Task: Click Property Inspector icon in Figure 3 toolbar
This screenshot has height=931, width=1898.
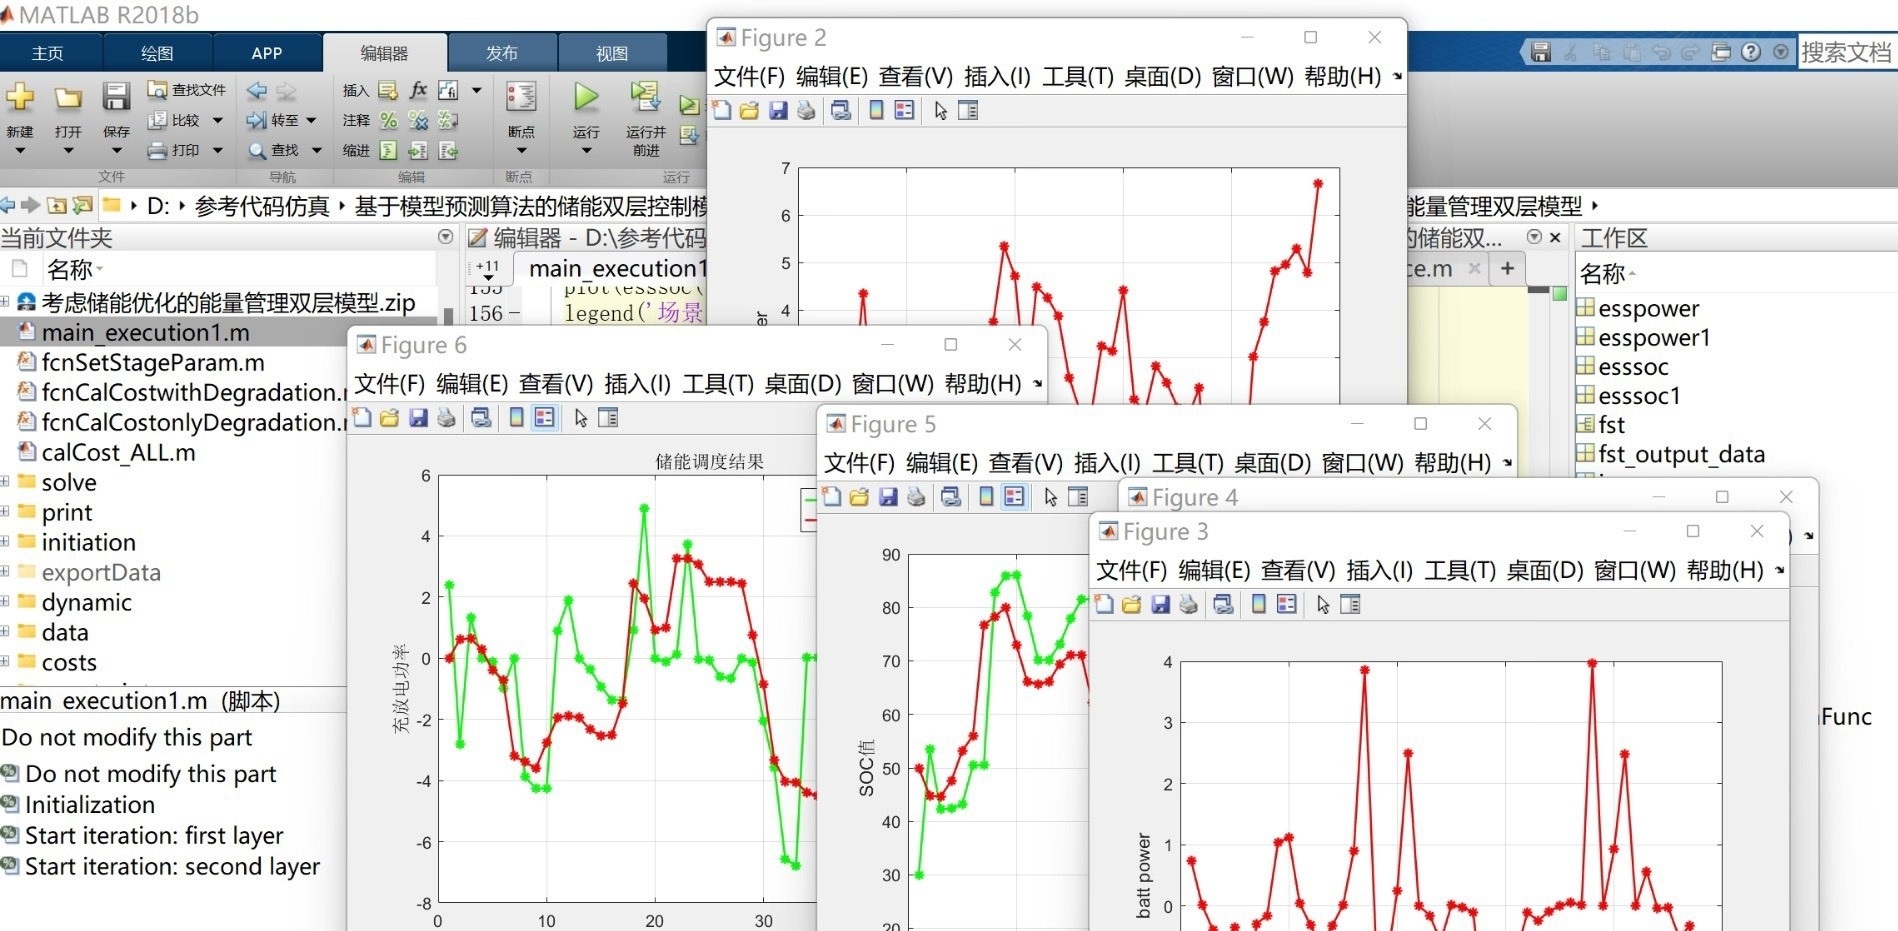Action: coord(1350,604)
